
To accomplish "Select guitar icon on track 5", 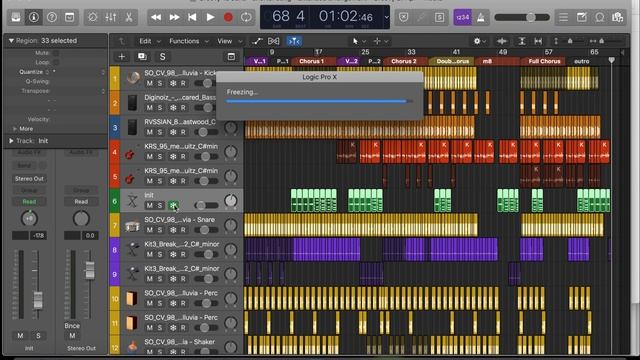I will pyautogui.click(x=131, y=178).
